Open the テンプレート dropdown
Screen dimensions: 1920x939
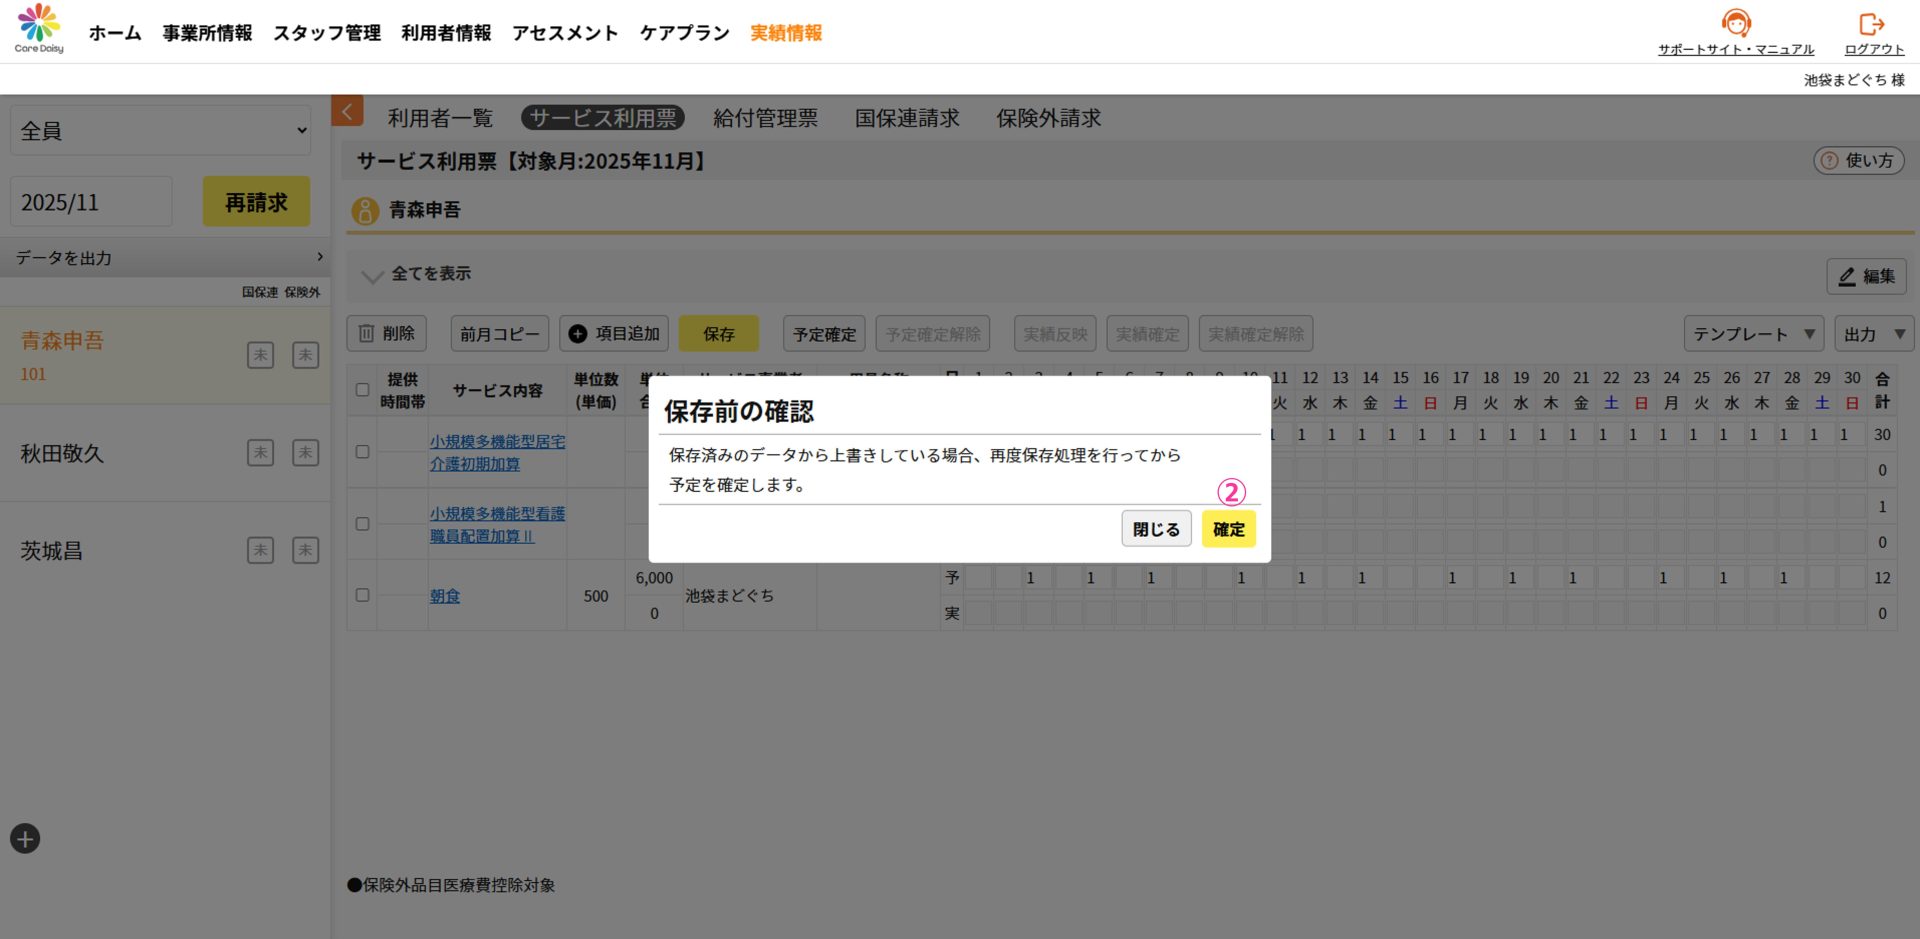(1753, 334)
